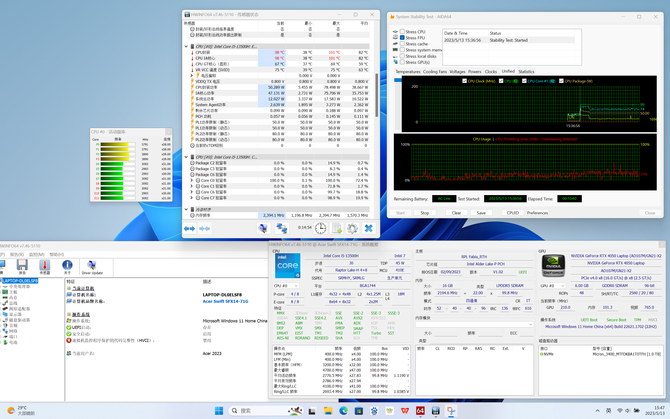Enable the Stress cache checkbox

(402, 44)
